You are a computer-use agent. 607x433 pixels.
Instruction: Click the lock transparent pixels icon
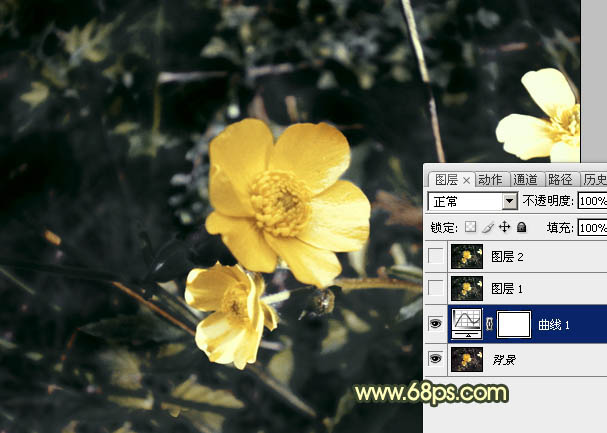(472, 228)
